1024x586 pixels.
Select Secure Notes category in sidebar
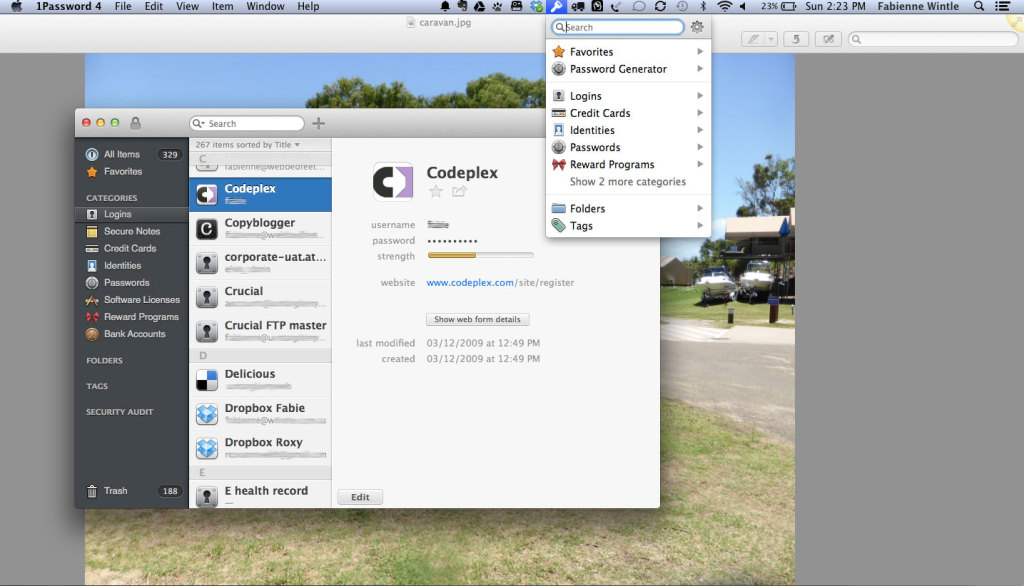[131, 231]
